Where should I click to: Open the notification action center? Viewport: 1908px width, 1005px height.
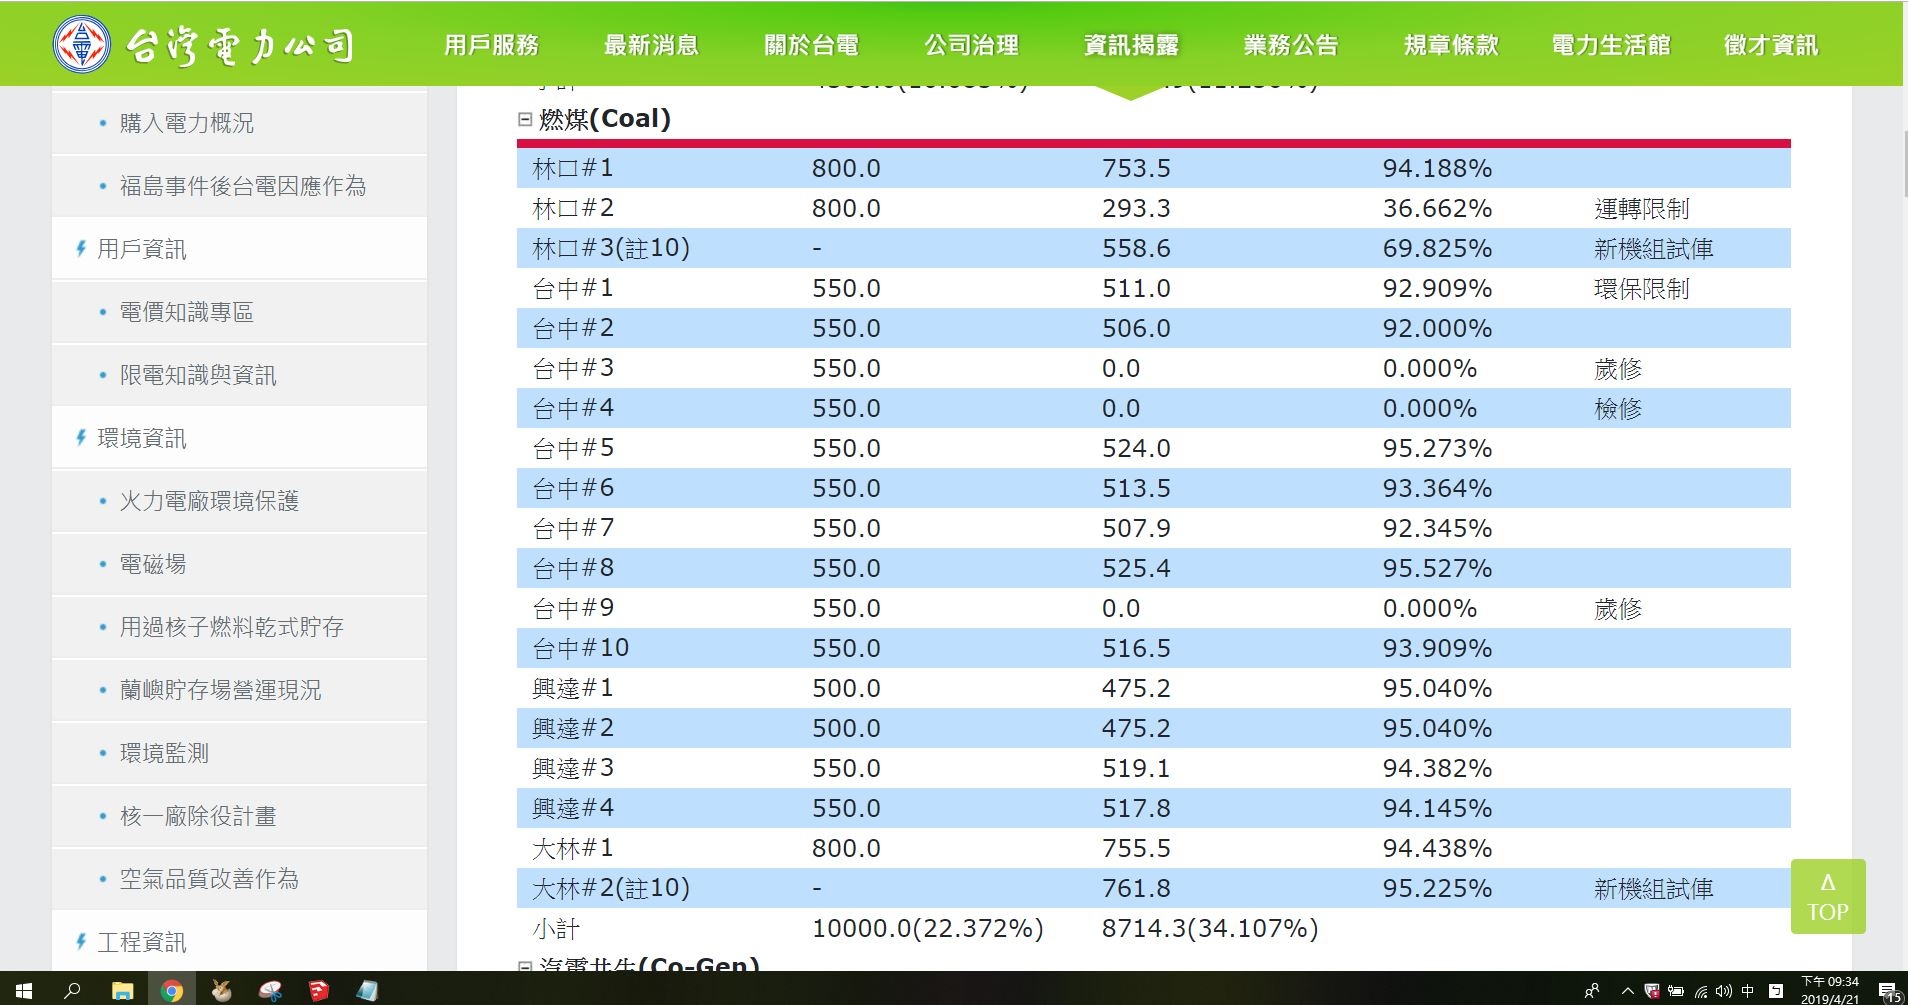coord(1888,991)
